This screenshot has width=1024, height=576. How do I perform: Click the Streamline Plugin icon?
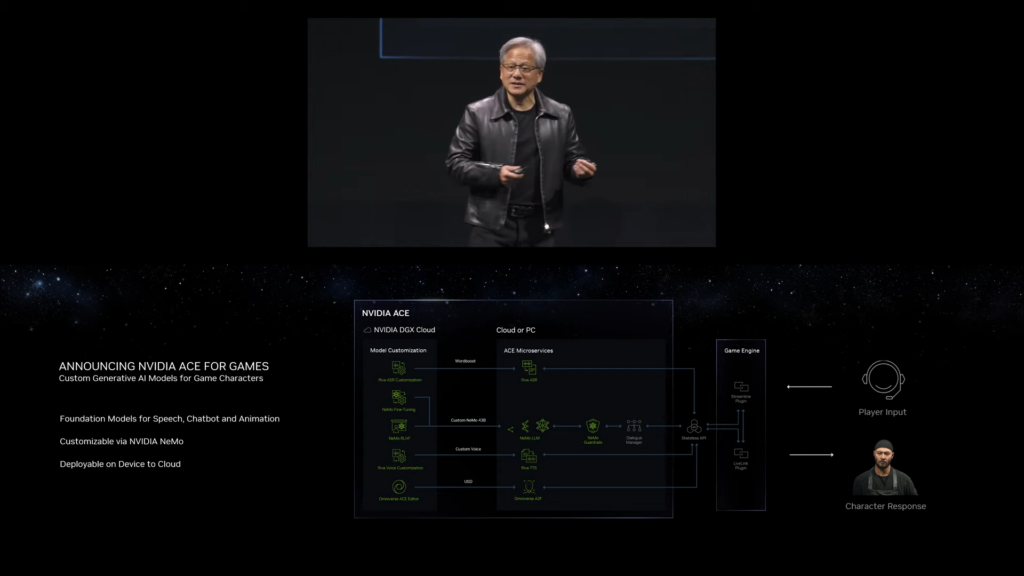pos(742,387)
